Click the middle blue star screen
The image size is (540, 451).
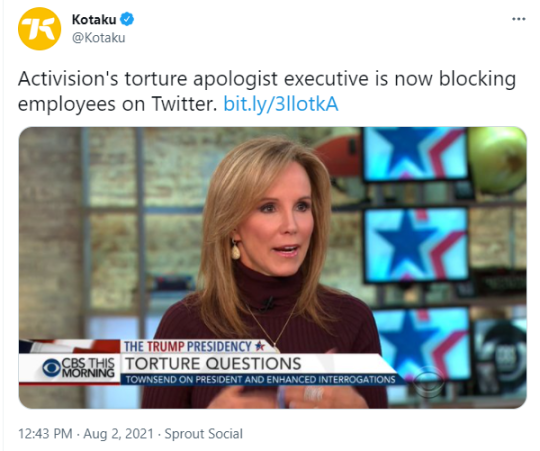tap(416, 245)
